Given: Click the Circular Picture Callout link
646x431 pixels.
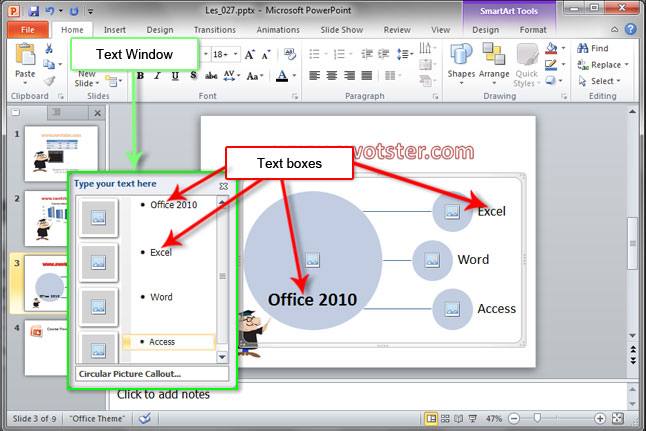Looking at the screenshot, I should click(130, 374).
